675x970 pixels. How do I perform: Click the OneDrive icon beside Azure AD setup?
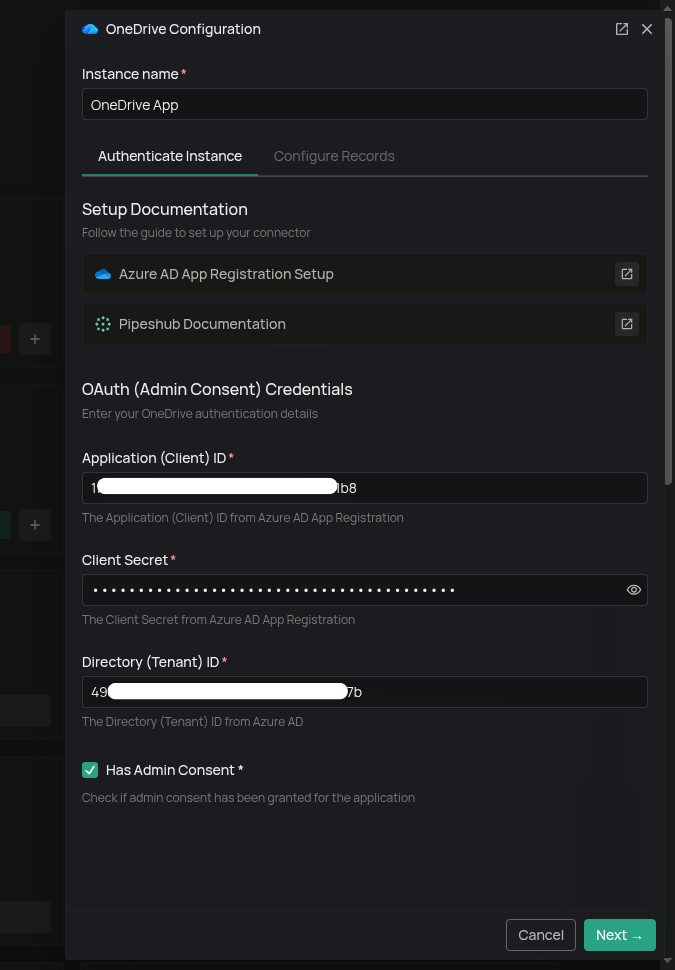(x=103, y=274)
